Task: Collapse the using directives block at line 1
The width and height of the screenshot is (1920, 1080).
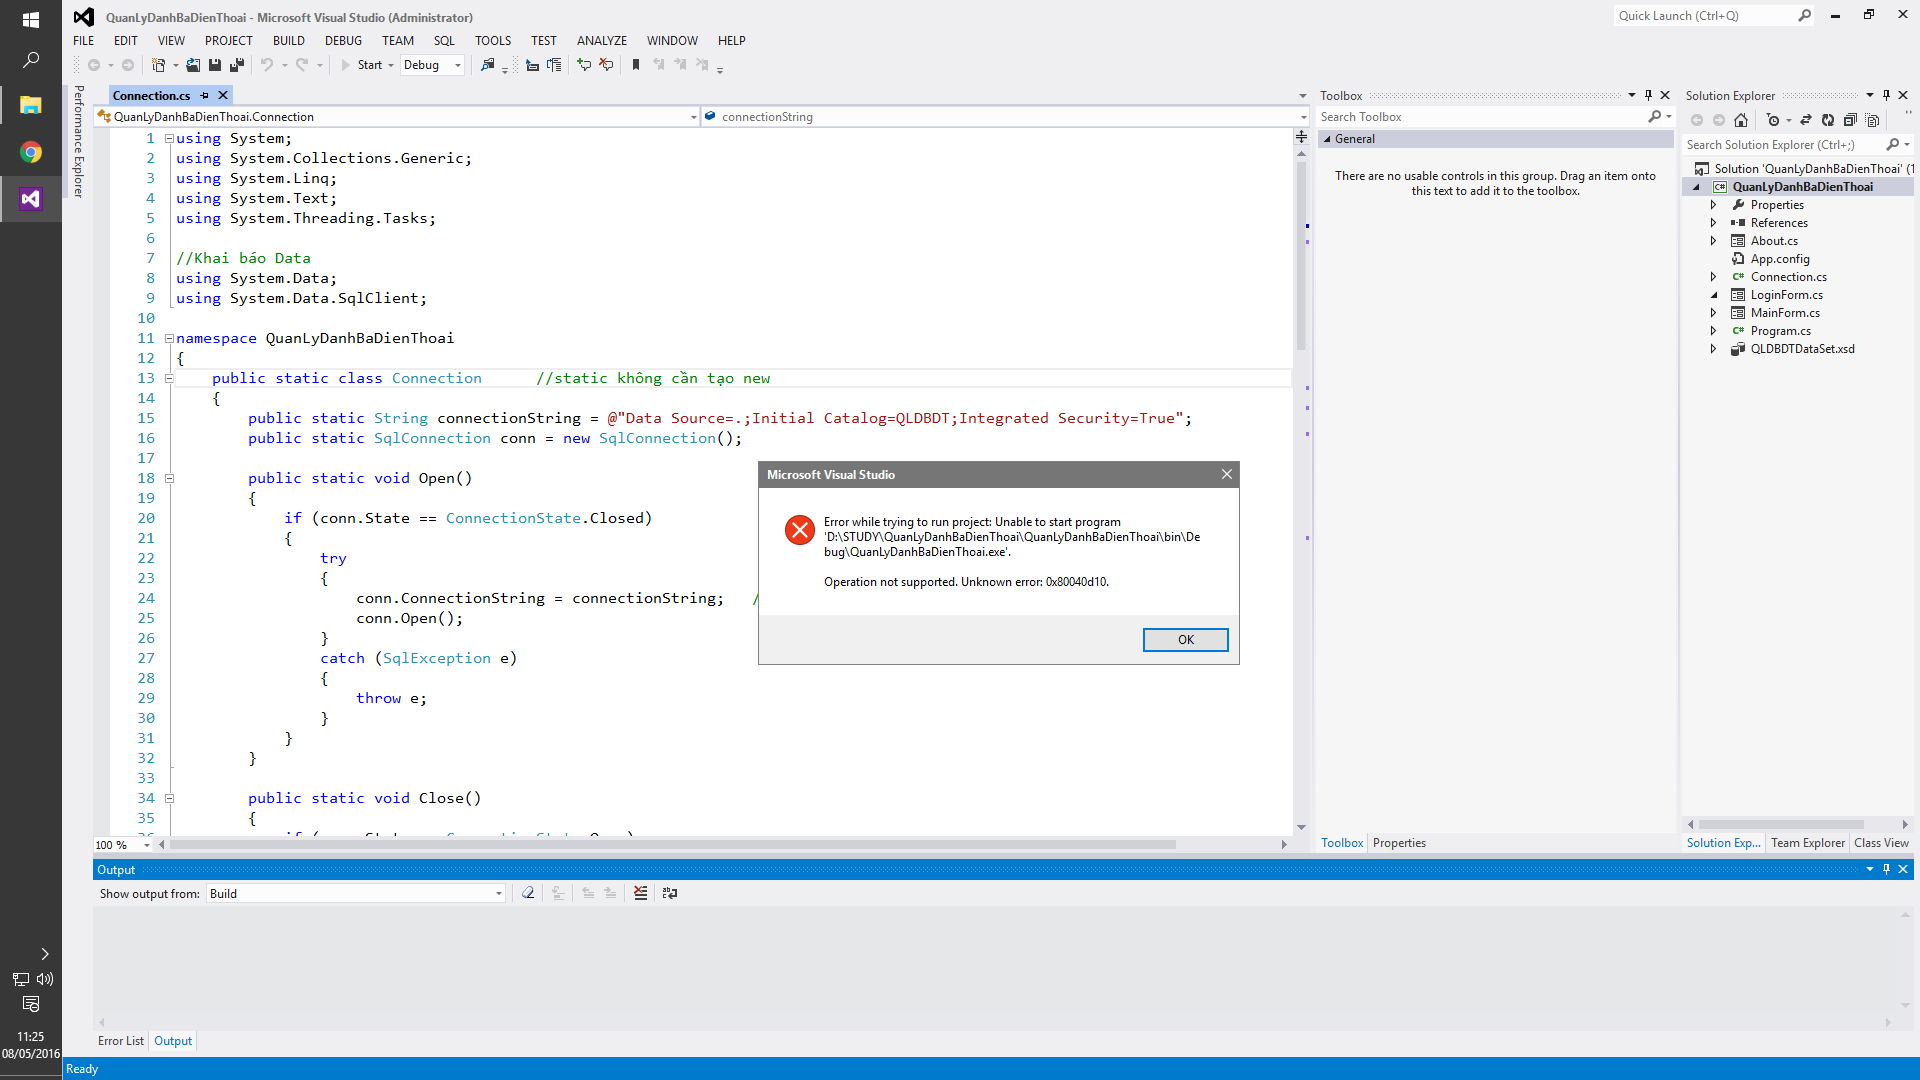Action: 169,138
